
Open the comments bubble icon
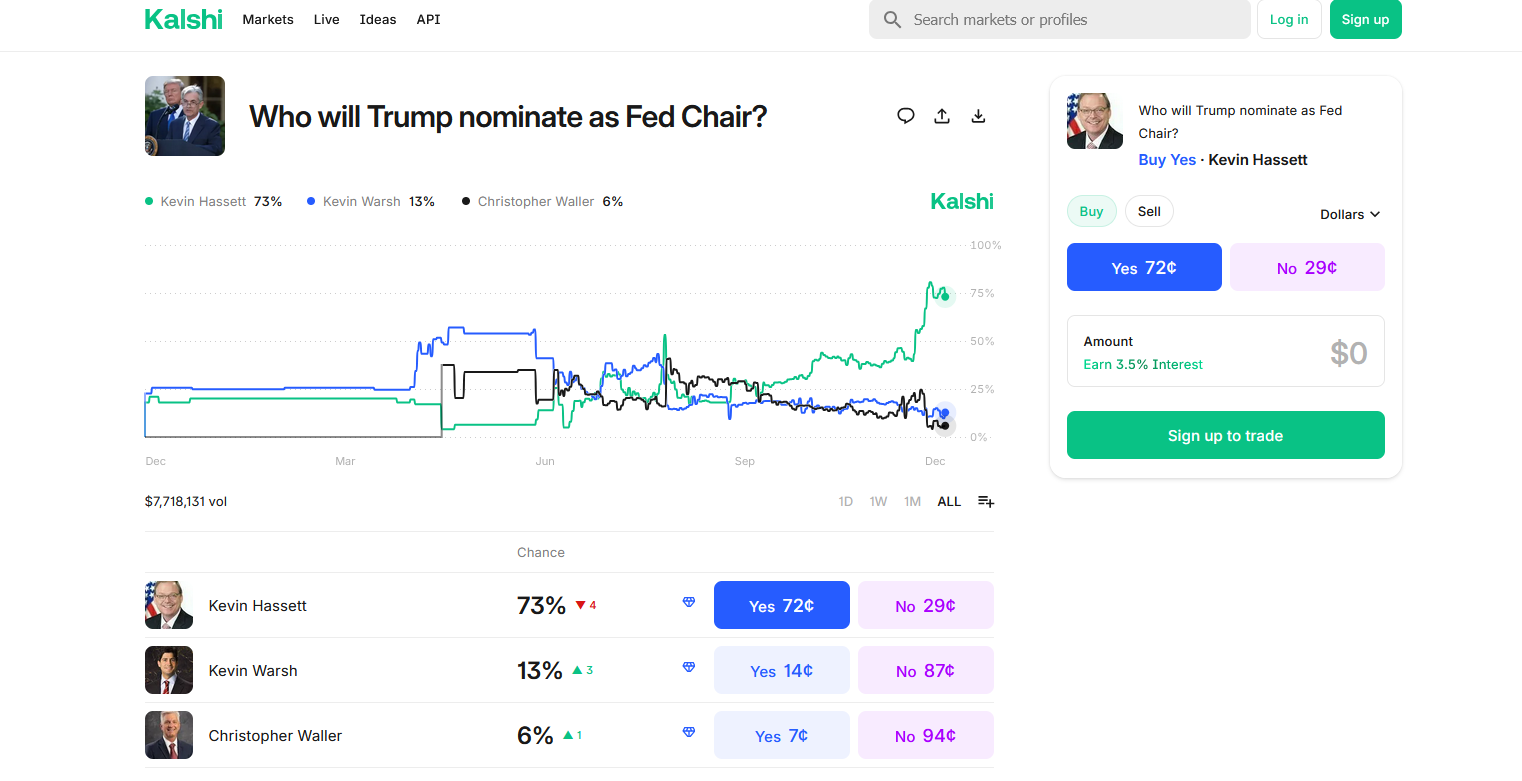point(905,116)
